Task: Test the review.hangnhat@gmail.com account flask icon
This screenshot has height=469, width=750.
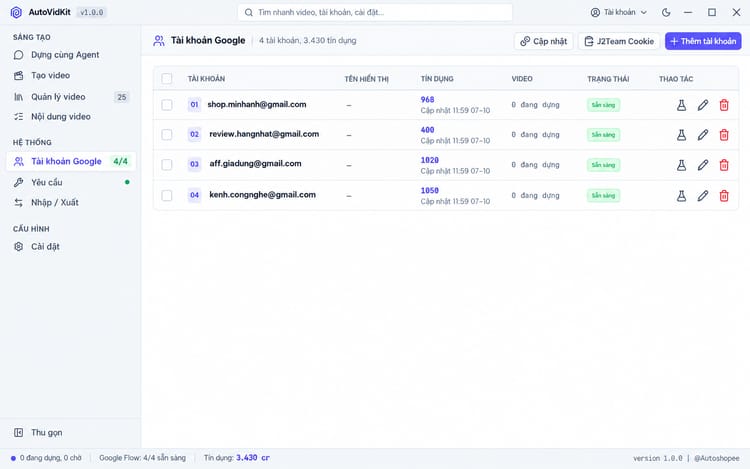Action: (681, 135)
